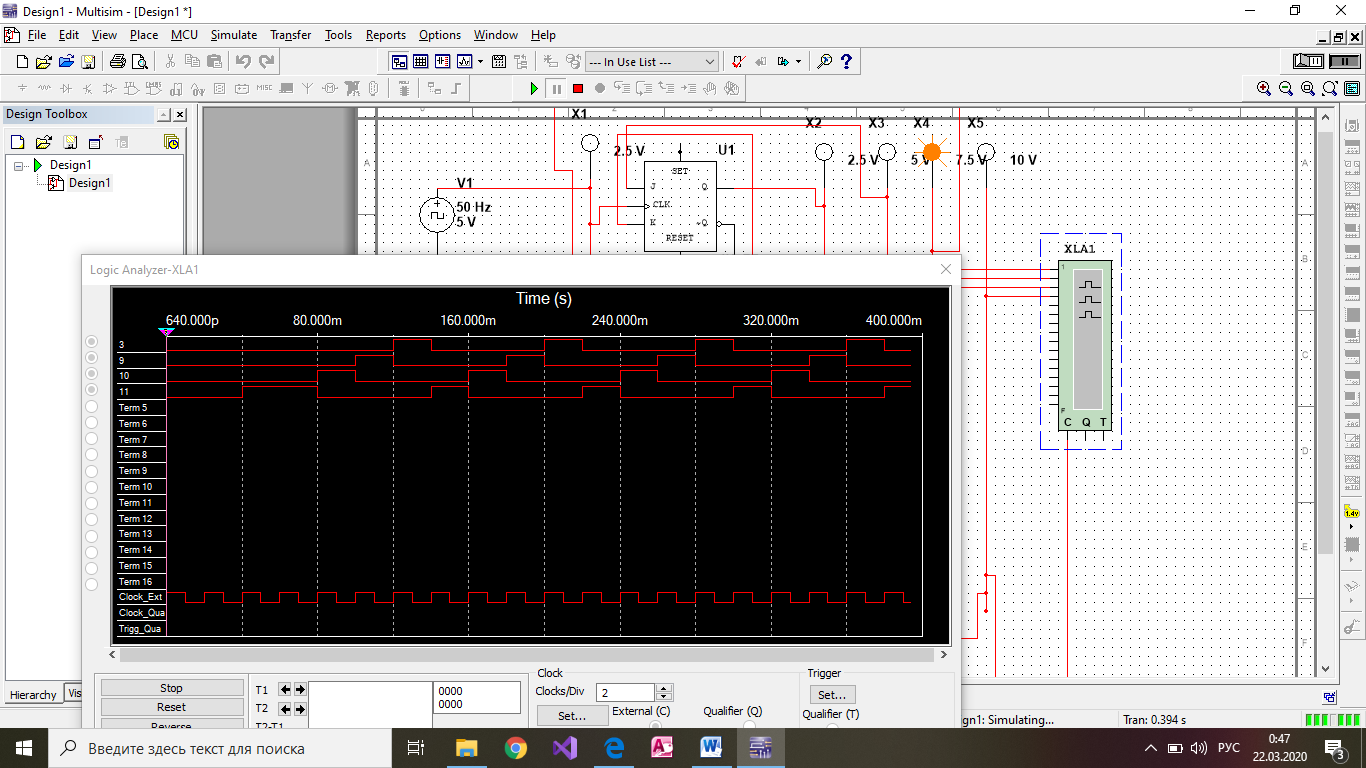This screenshot has width=1366, height=768.
Task: Click the Print icon in toolbar
Action: pyautogui.click(x=117, y=62)
